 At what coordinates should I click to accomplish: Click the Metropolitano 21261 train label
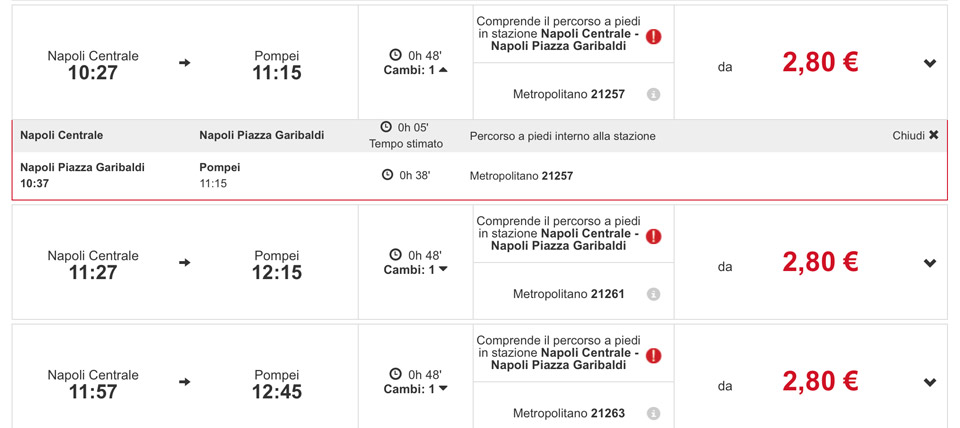point(568,294)
